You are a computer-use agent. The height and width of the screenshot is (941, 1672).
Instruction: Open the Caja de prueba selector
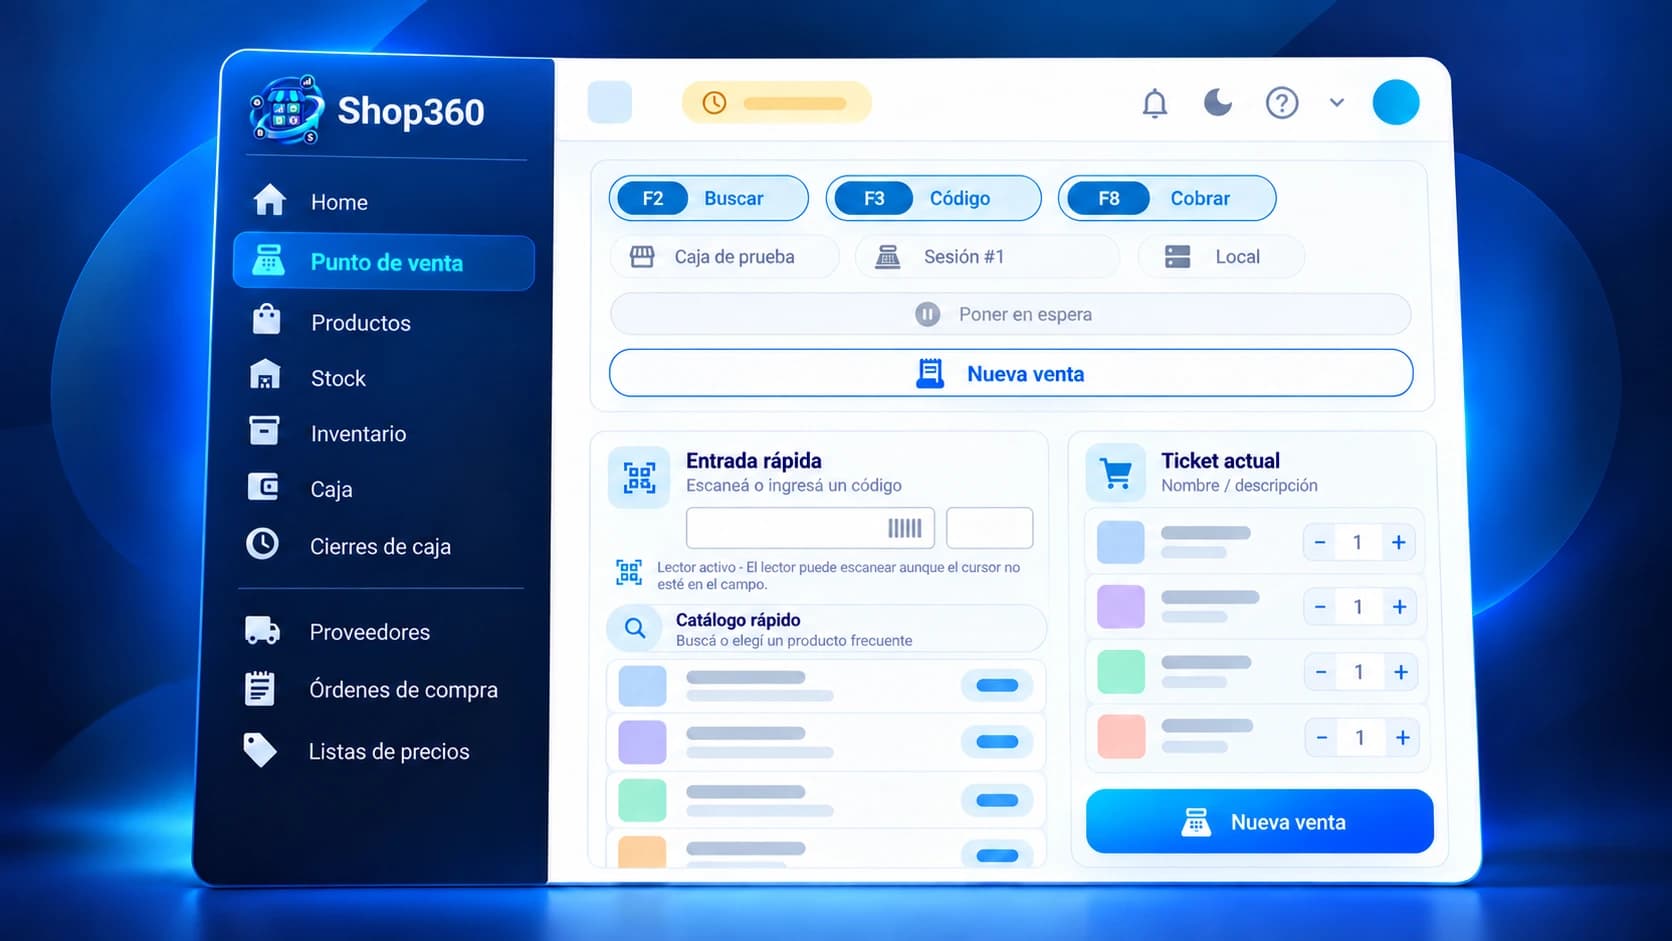pyautogui.click(x=724, y=257)
